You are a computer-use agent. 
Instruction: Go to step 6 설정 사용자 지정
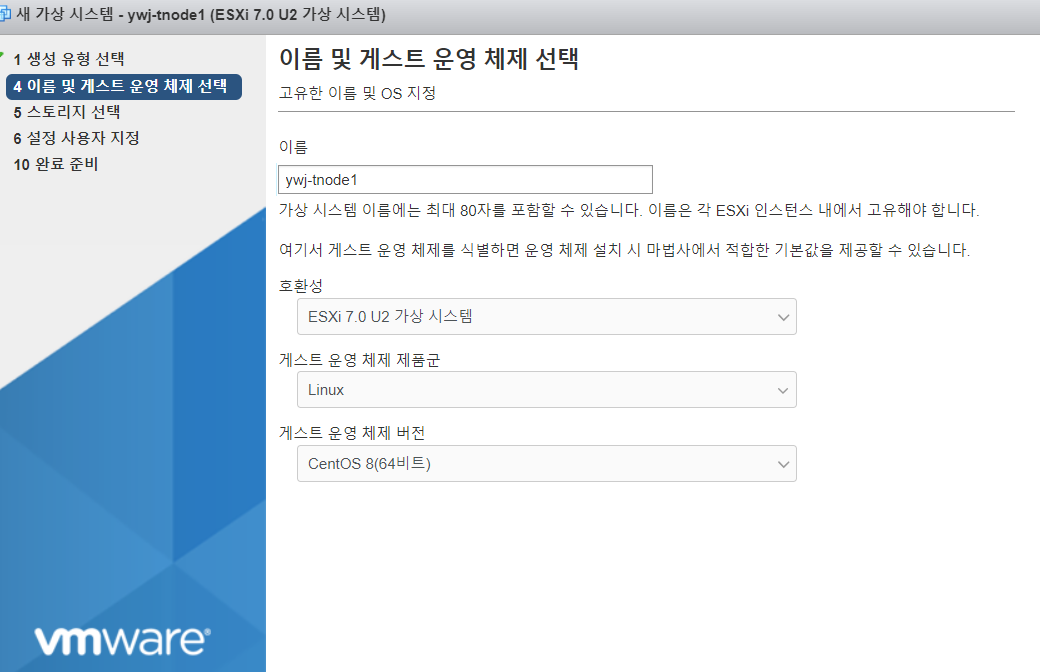(76, 138)
